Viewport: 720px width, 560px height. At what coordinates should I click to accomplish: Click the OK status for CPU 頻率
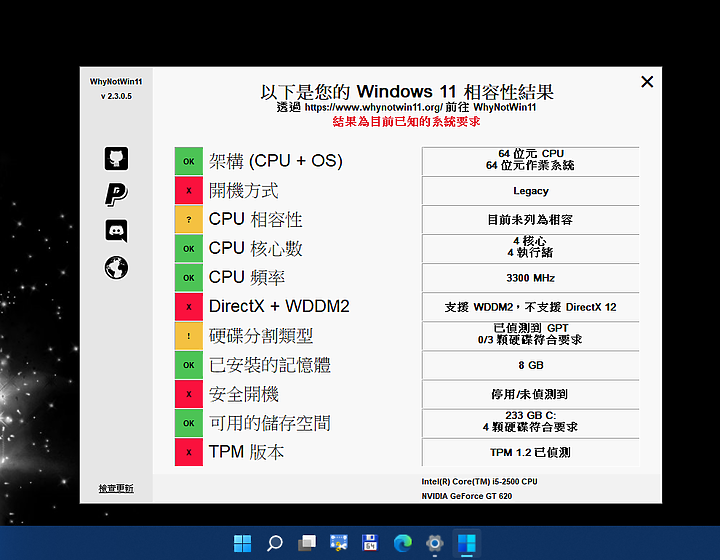tap(189, 278)
